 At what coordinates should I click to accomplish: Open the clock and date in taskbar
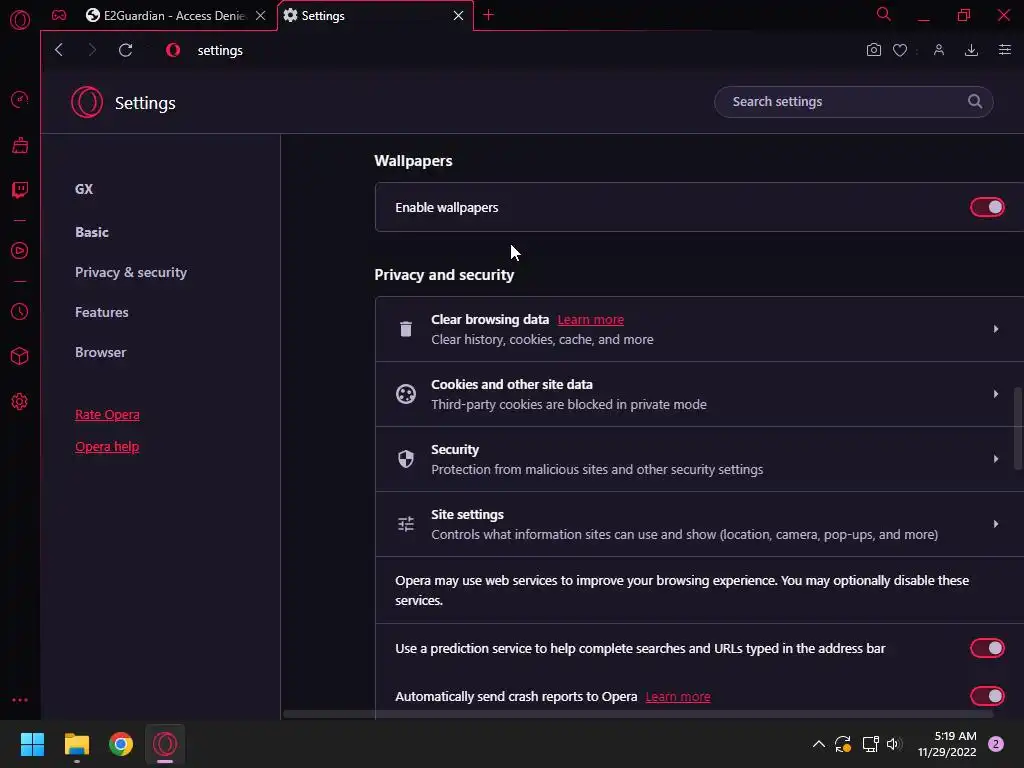click(947, 744)
